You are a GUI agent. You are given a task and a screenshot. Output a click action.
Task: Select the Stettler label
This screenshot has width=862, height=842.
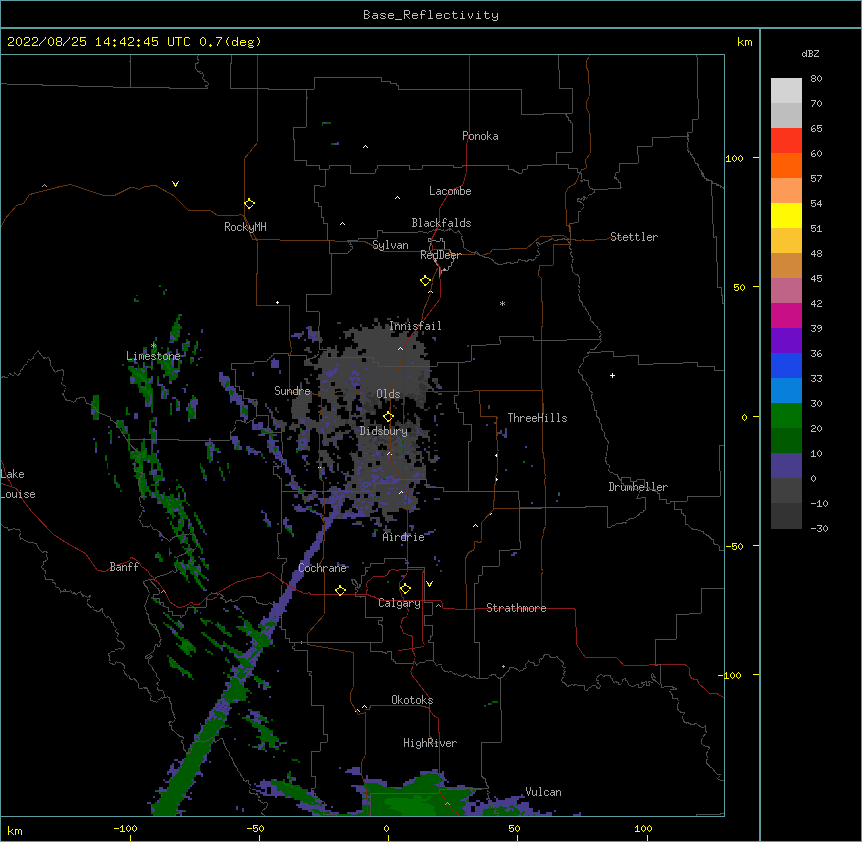(x=634, y=237)
